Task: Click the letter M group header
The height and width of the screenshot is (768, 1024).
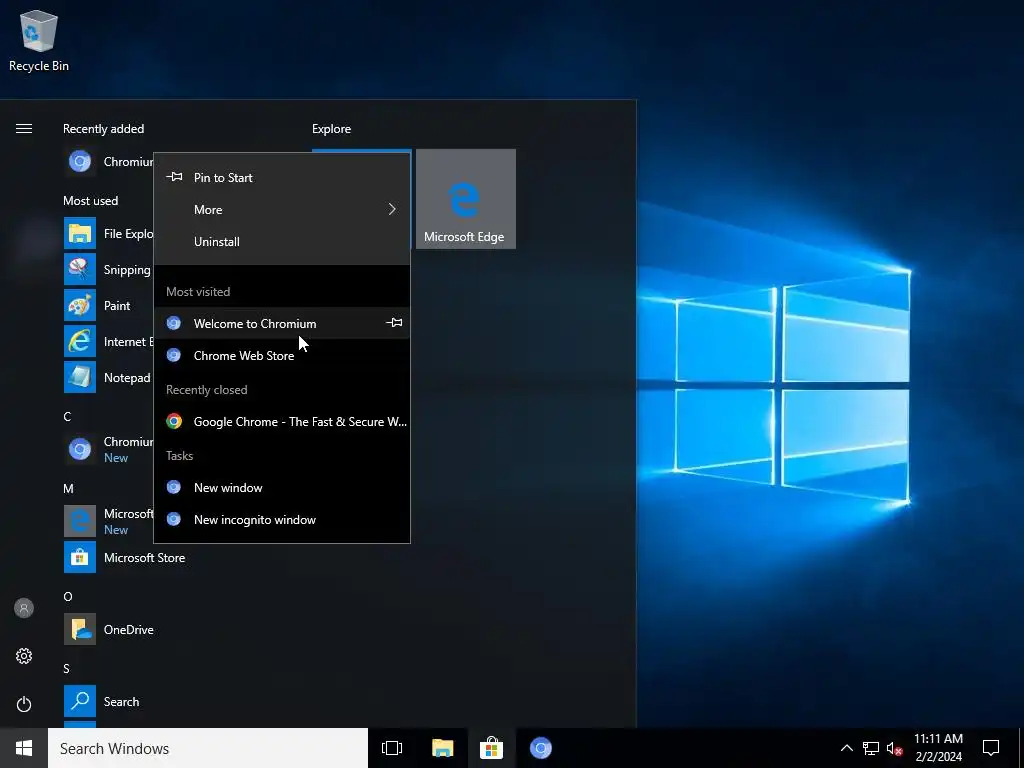Action: pyautogui.click(x=69, y=488)
